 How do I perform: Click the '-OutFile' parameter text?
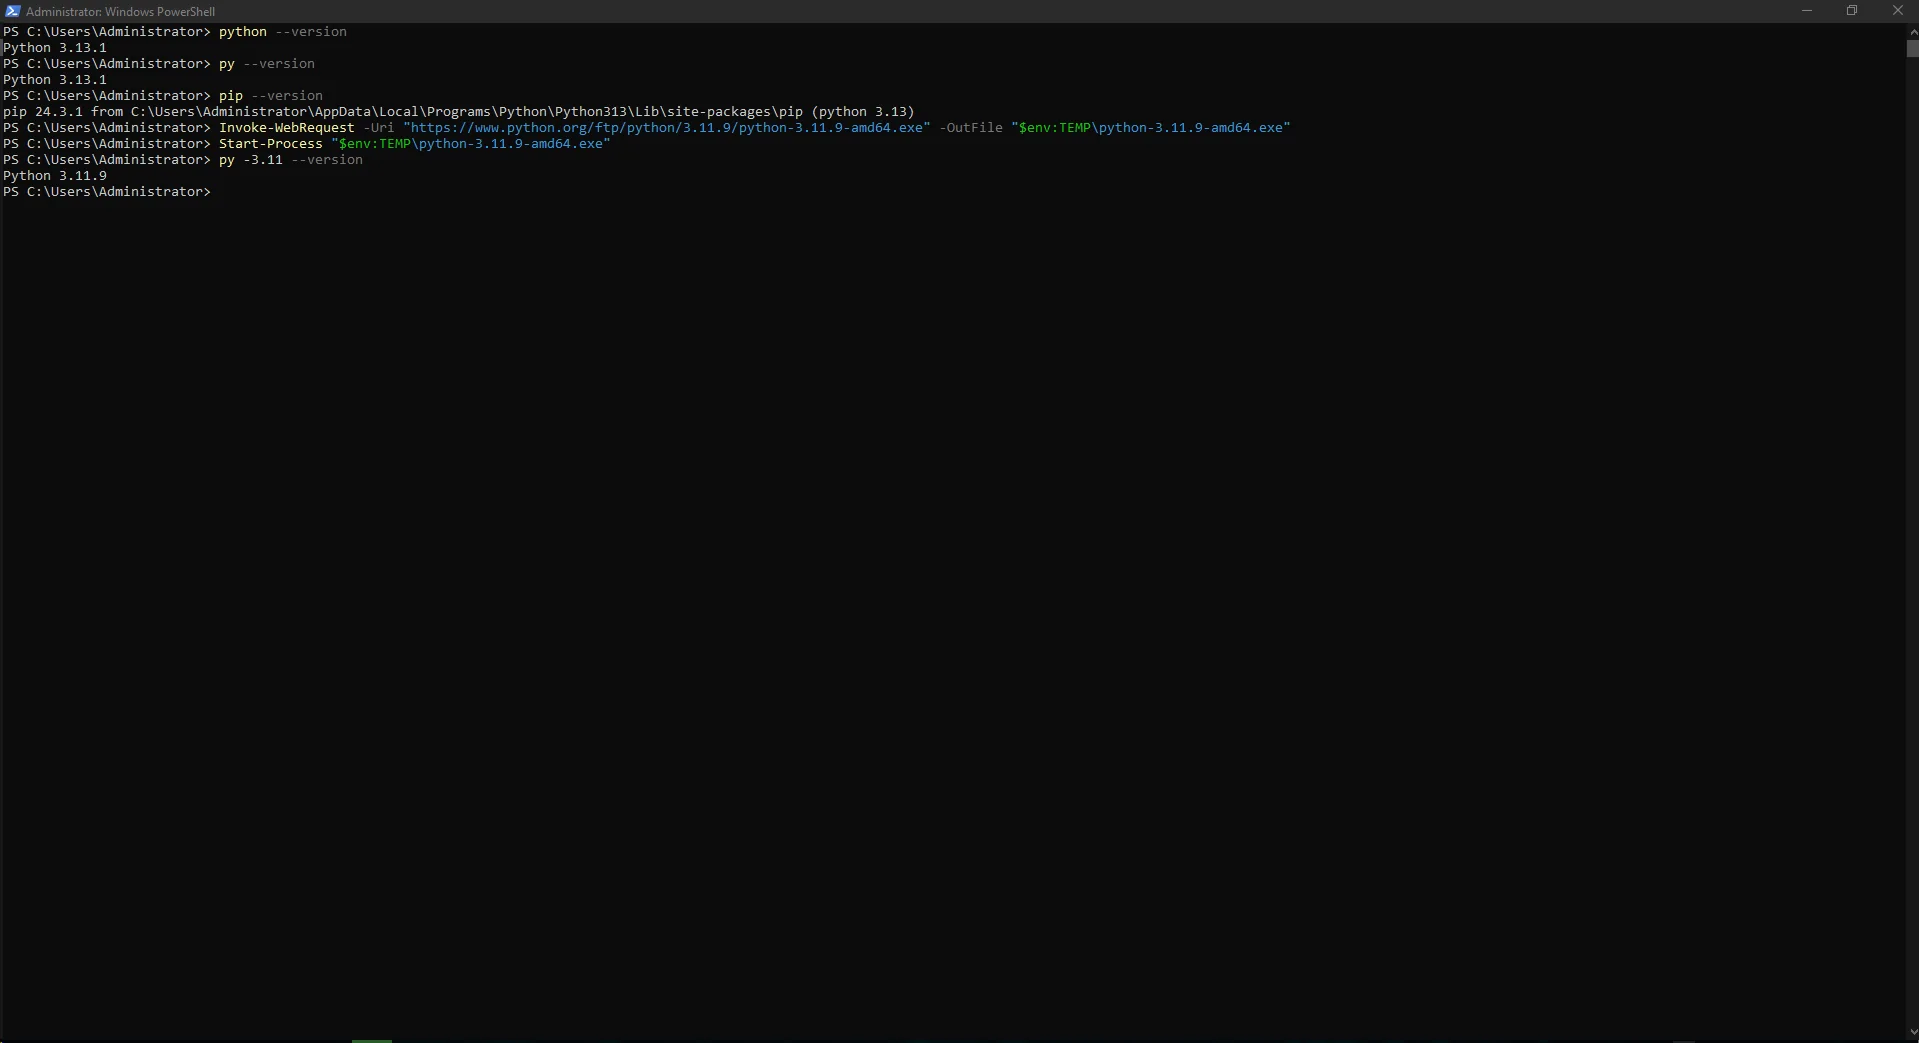pyautogui.click(x=971, y=128)
